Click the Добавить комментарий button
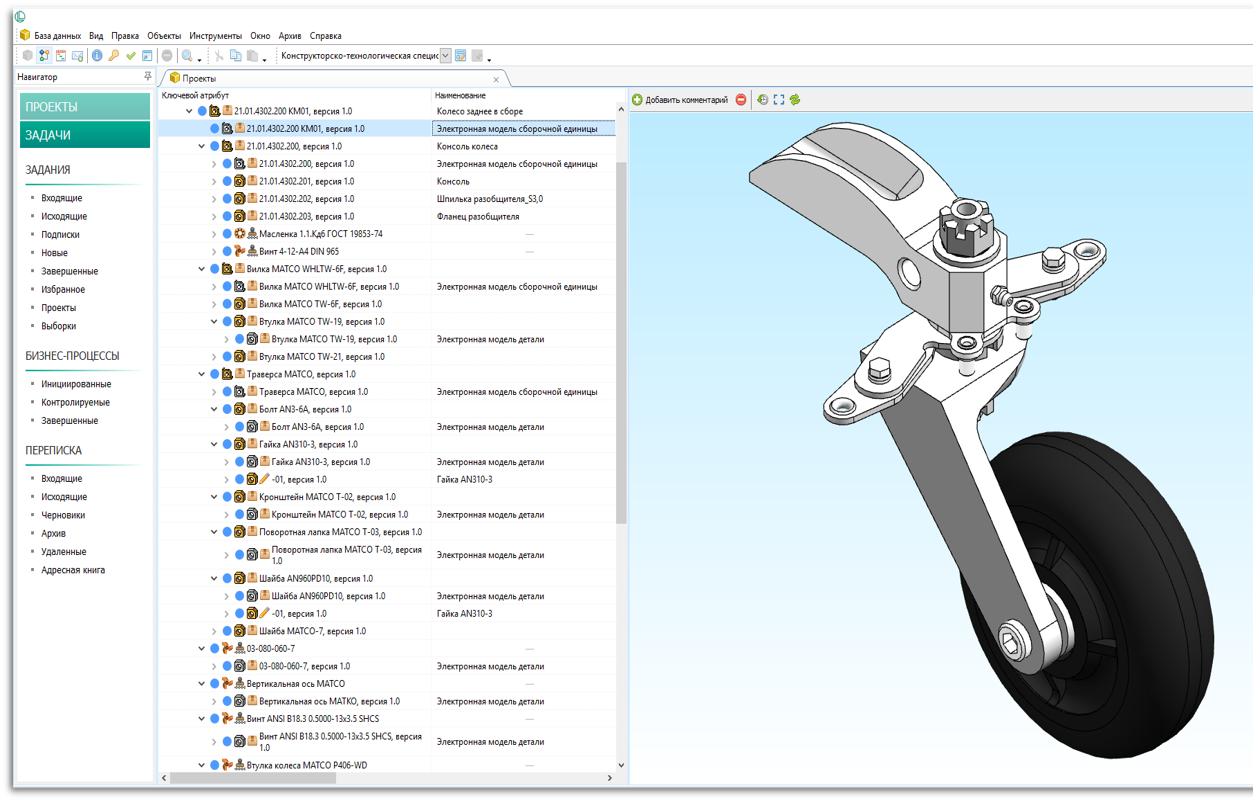The image size is (1253, 802). (x=679, y=100)
